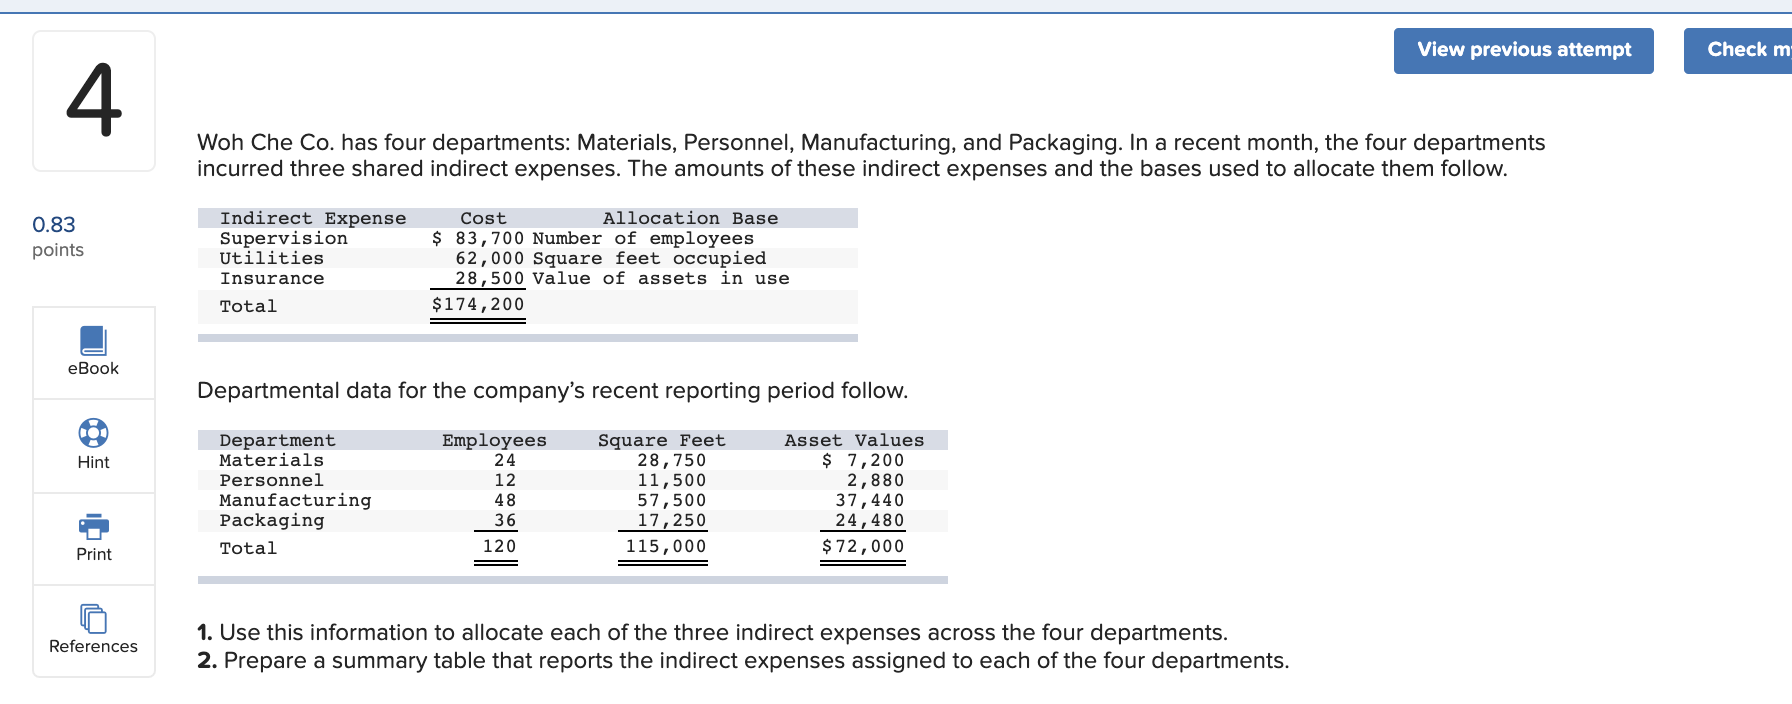Click the Personnel department row label

click(272, 480)
